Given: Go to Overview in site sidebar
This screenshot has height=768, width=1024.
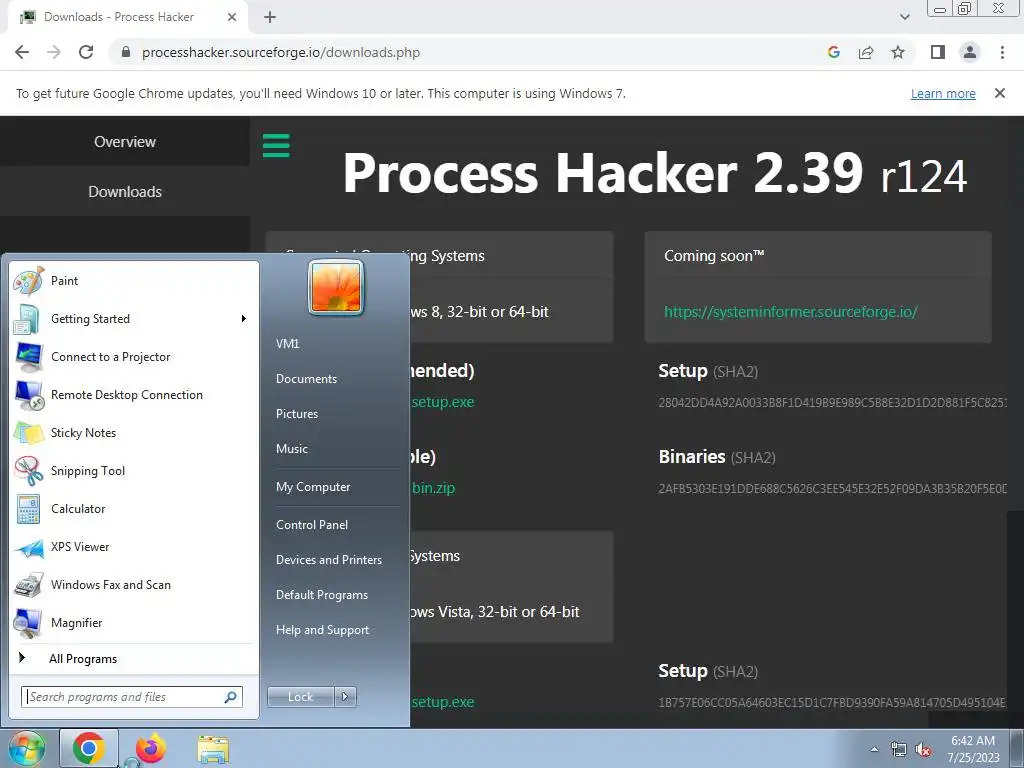Looking at the screenshot, I should [125, 142].
